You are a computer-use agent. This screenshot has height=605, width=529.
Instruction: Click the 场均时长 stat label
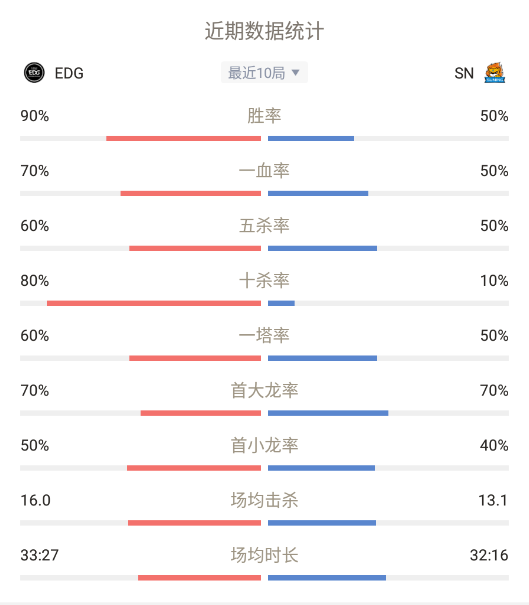[264, 555]
